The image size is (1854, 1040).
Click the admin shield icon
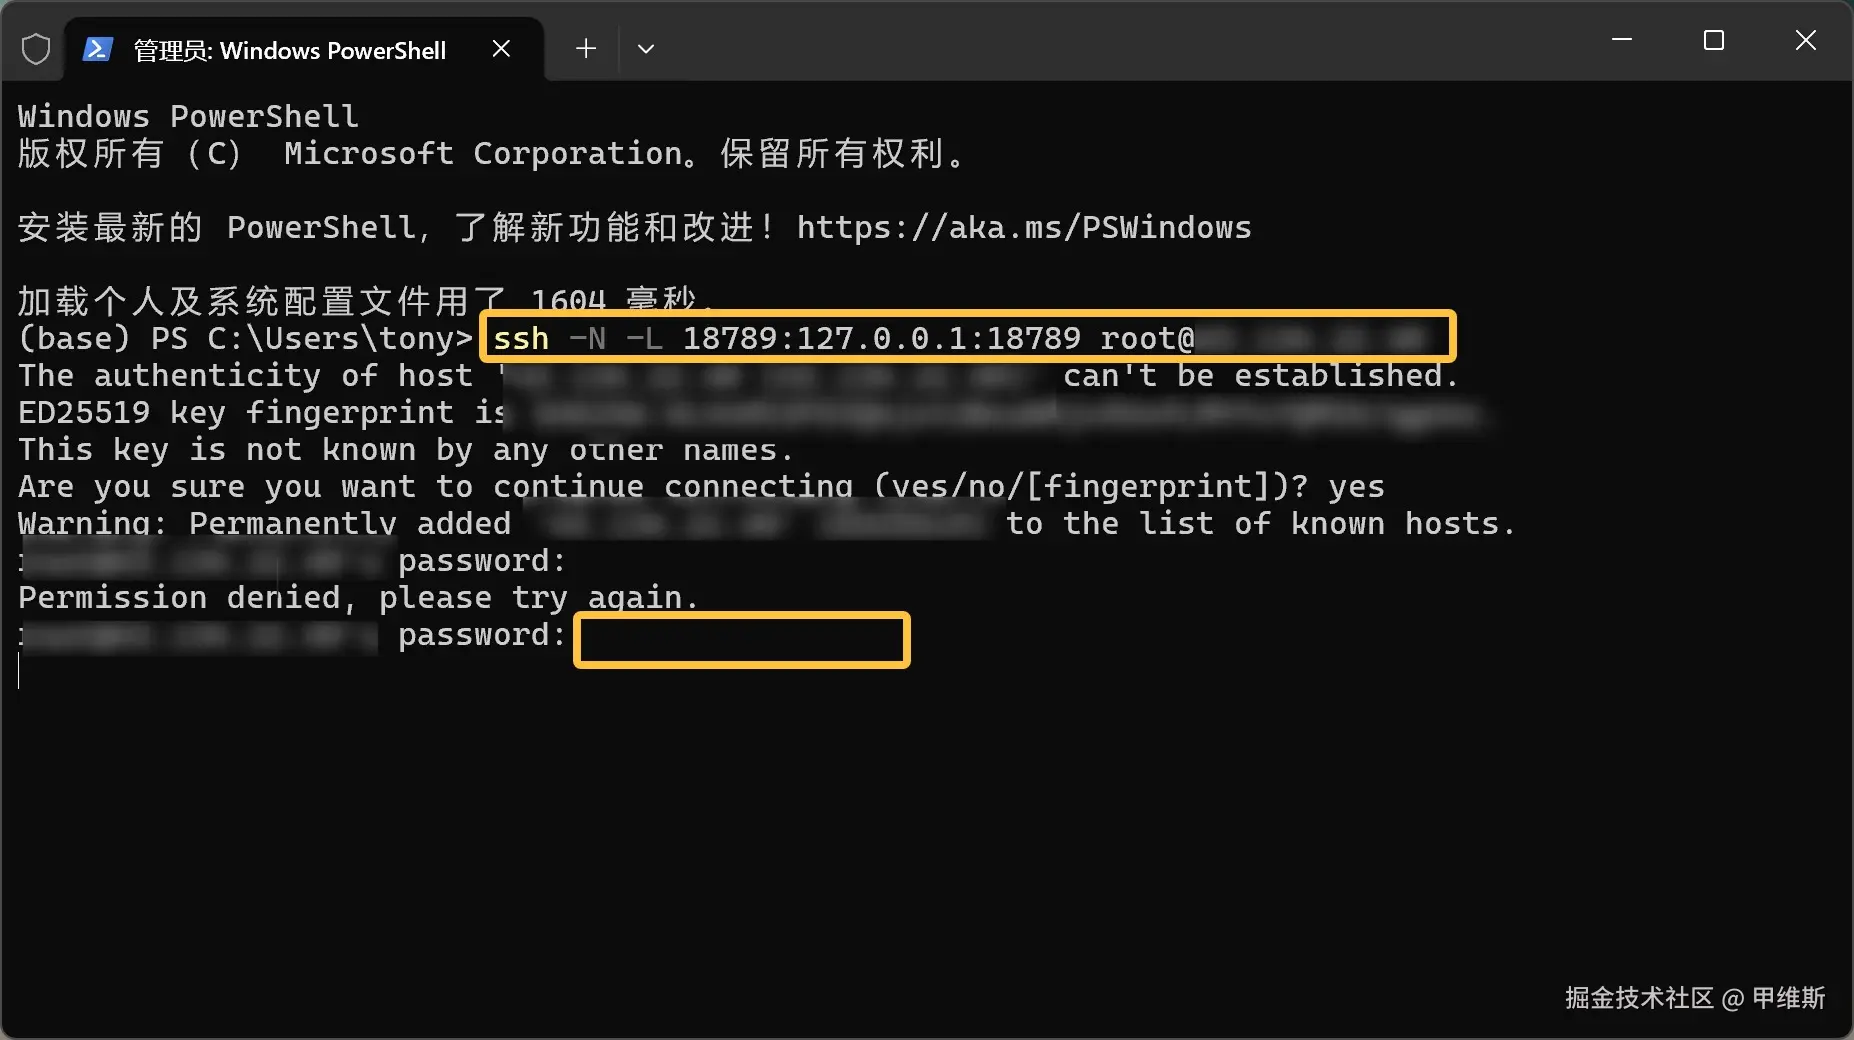(36, 49)
